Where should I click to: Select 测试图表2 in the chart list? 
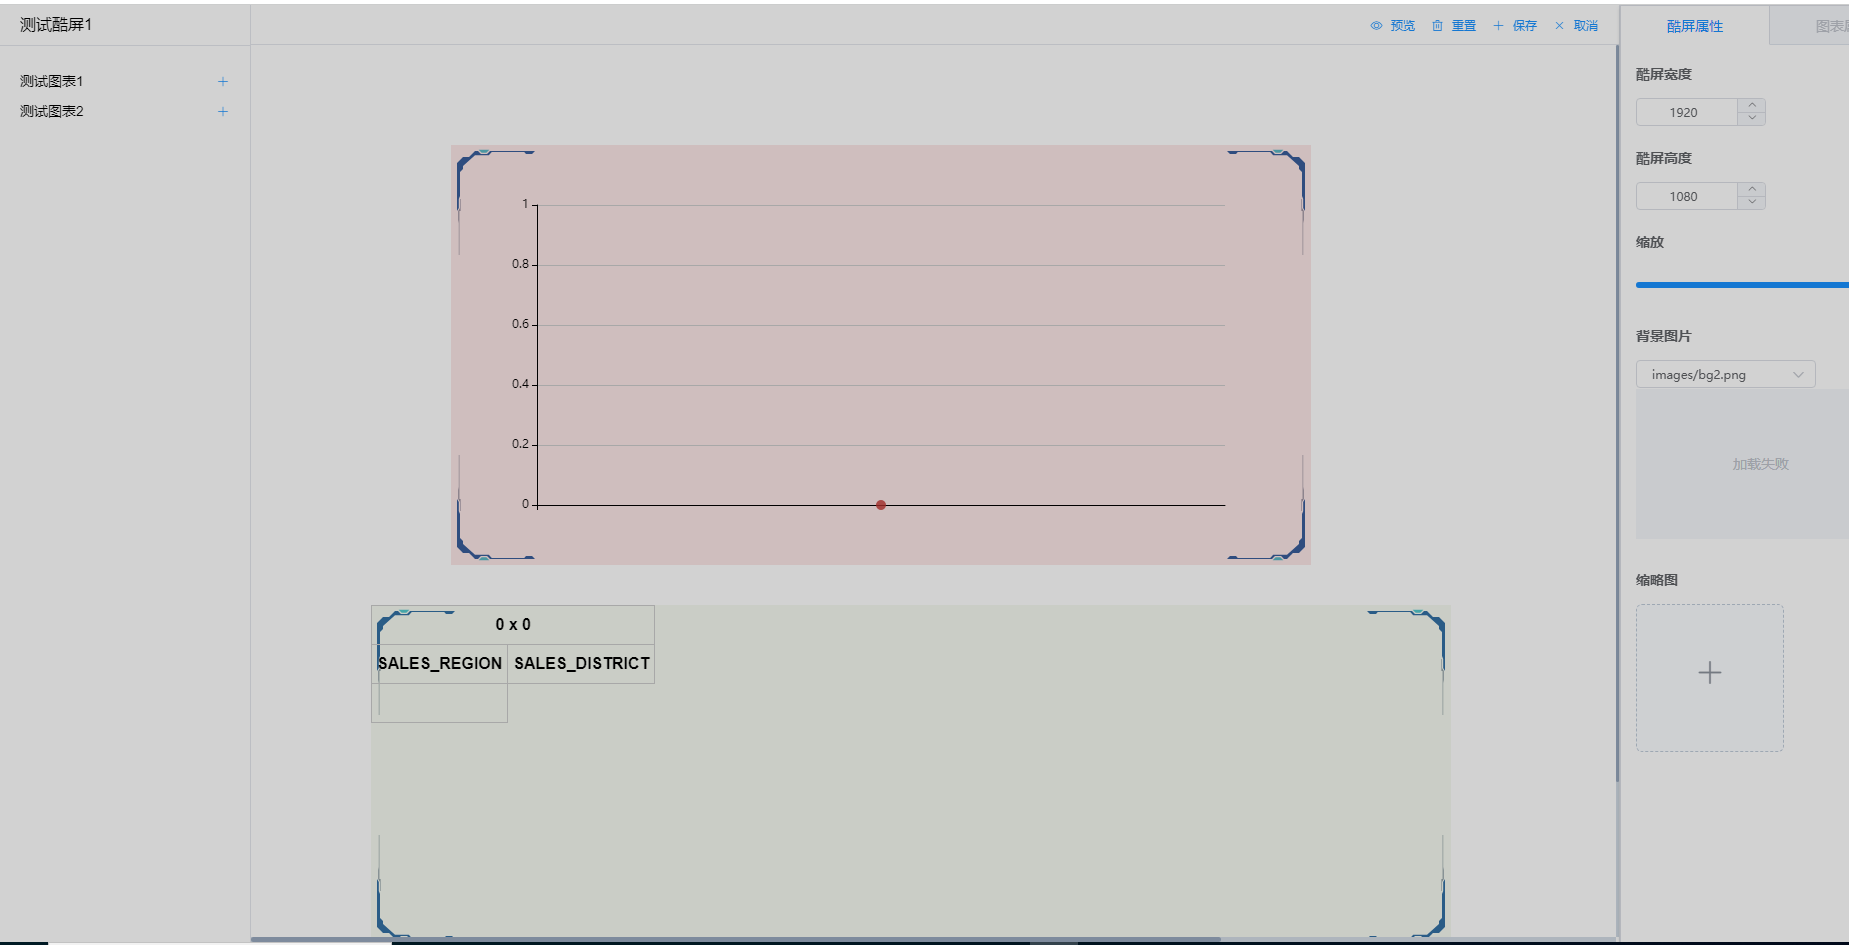coord(52,112)
